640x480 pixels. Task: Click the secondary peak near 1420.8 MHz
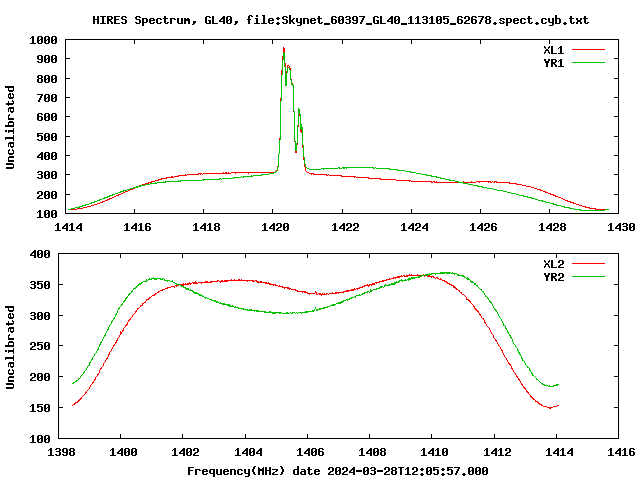tap(299, 112)
